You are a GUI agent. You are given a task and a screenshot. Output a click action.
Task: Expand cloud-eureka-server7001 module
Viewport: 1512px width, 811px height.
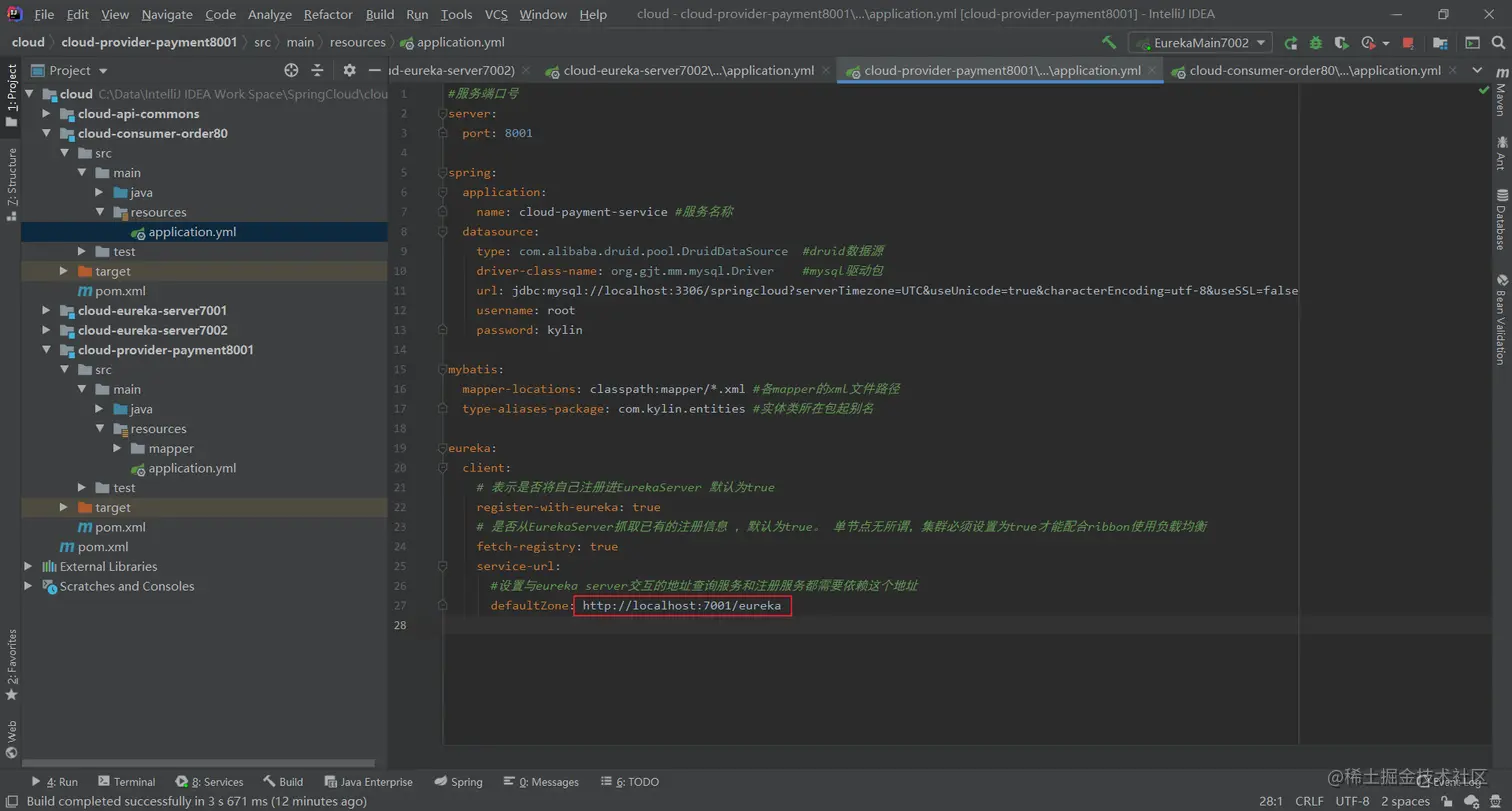[46, 310]
